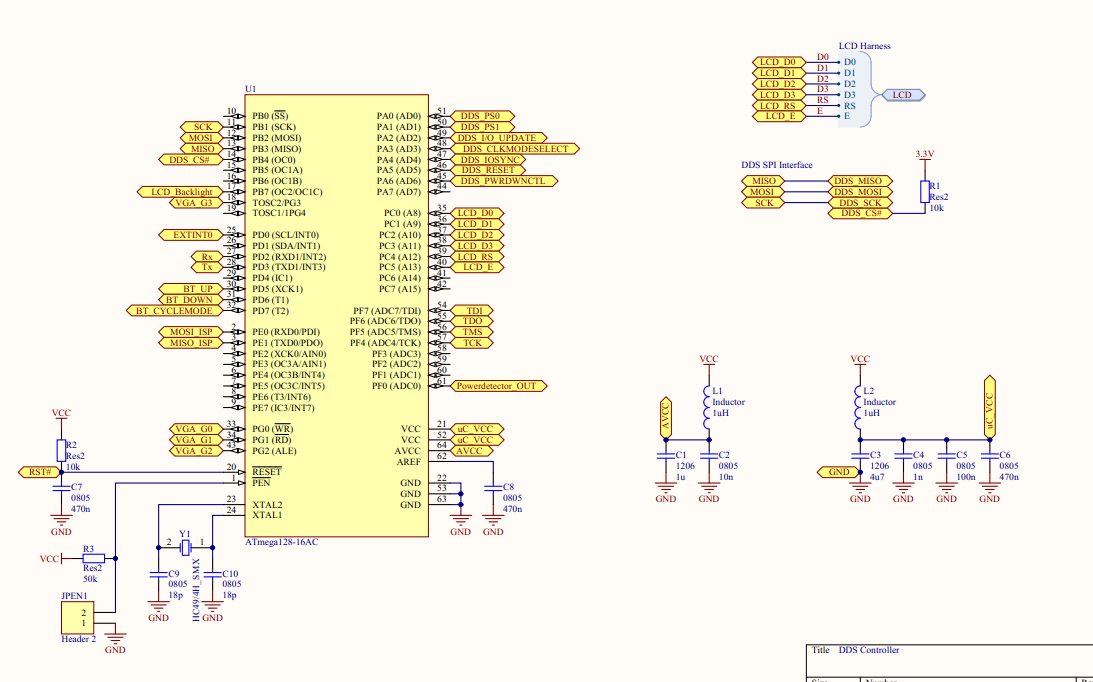Select the DDS_IOSYNC port

point(488,160)
